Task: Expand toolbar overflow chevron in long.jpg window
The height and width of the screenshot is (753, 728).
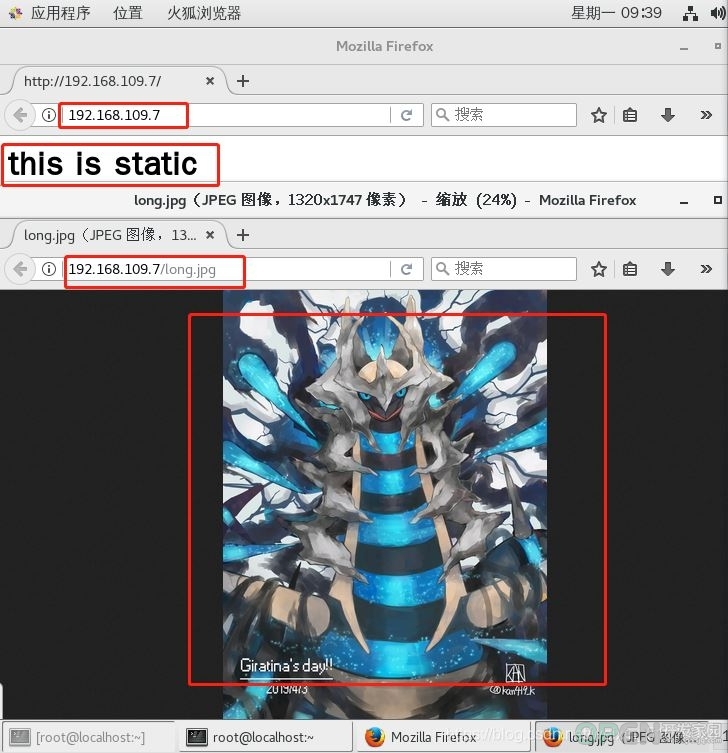Action: tap(706, 269)
